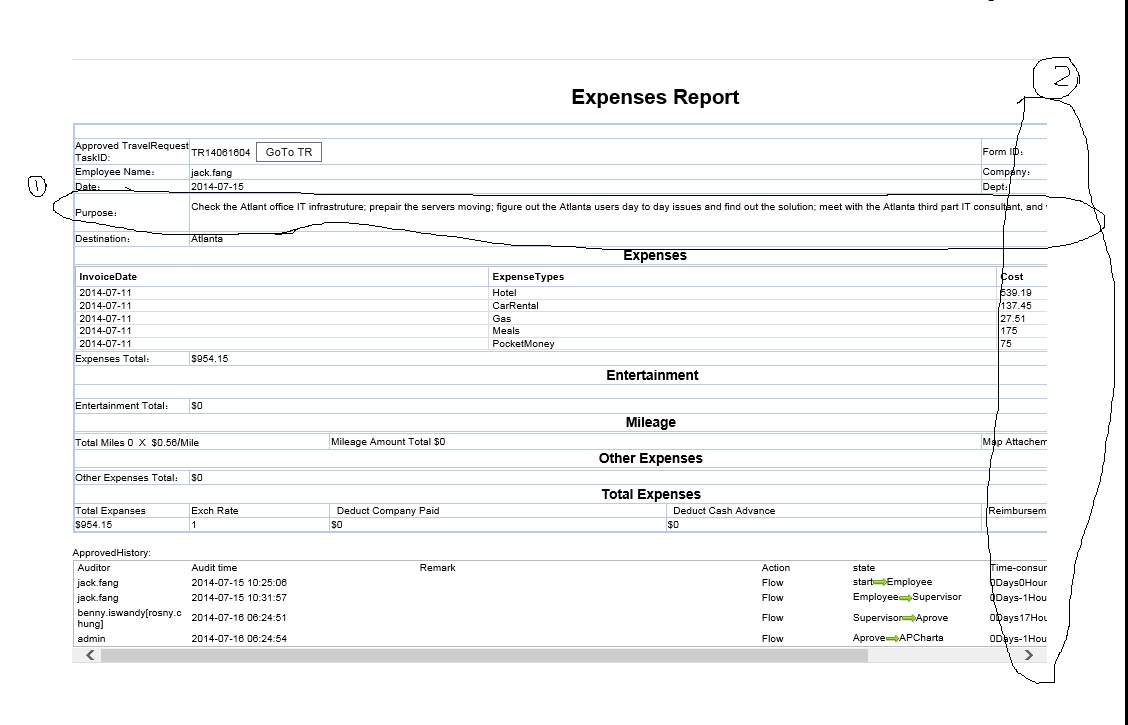Click the CarRental cost 137.45
The image size is (1128, 725).
[1015, 306]
